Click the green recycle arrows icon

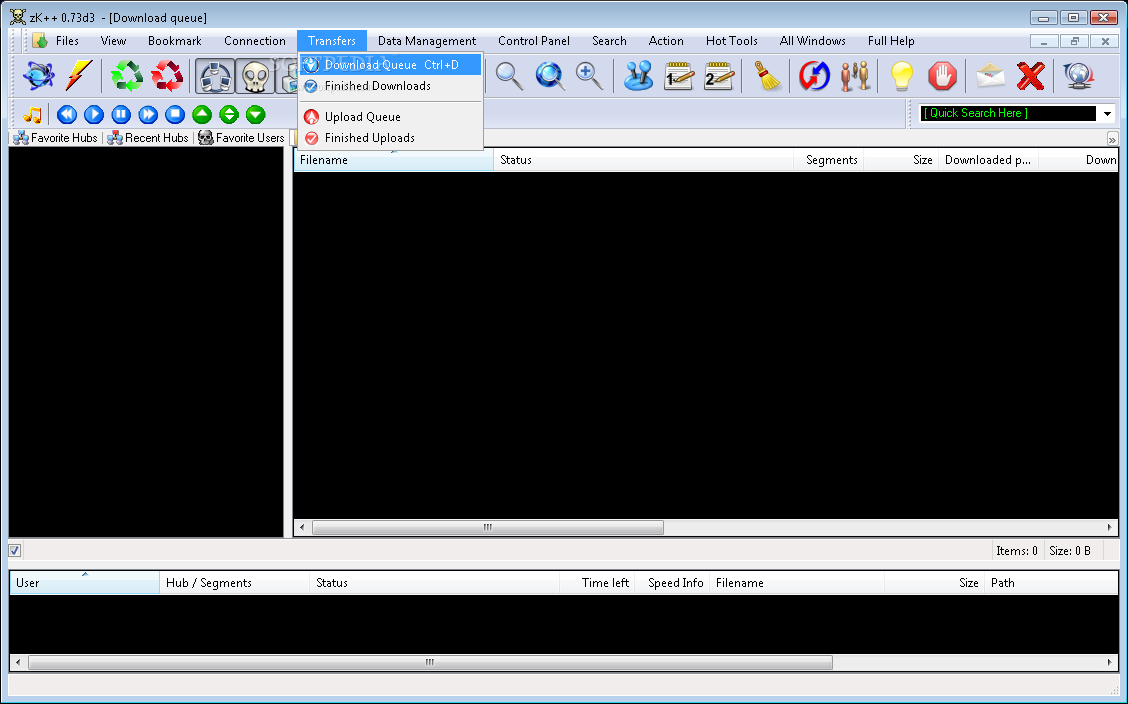point(127,76)
